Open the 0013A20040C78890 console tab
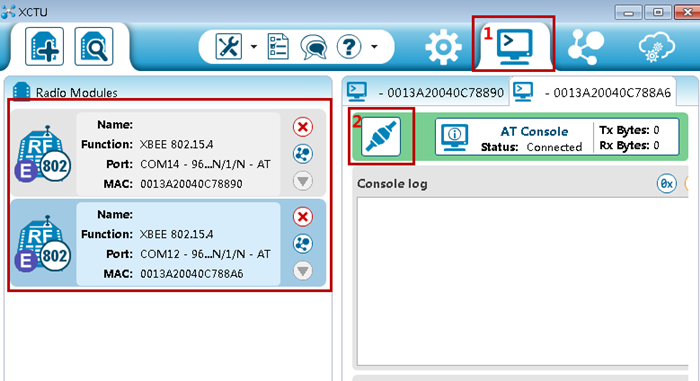The image size is (700, 381). pyautogui.click(x=426, y=92)
